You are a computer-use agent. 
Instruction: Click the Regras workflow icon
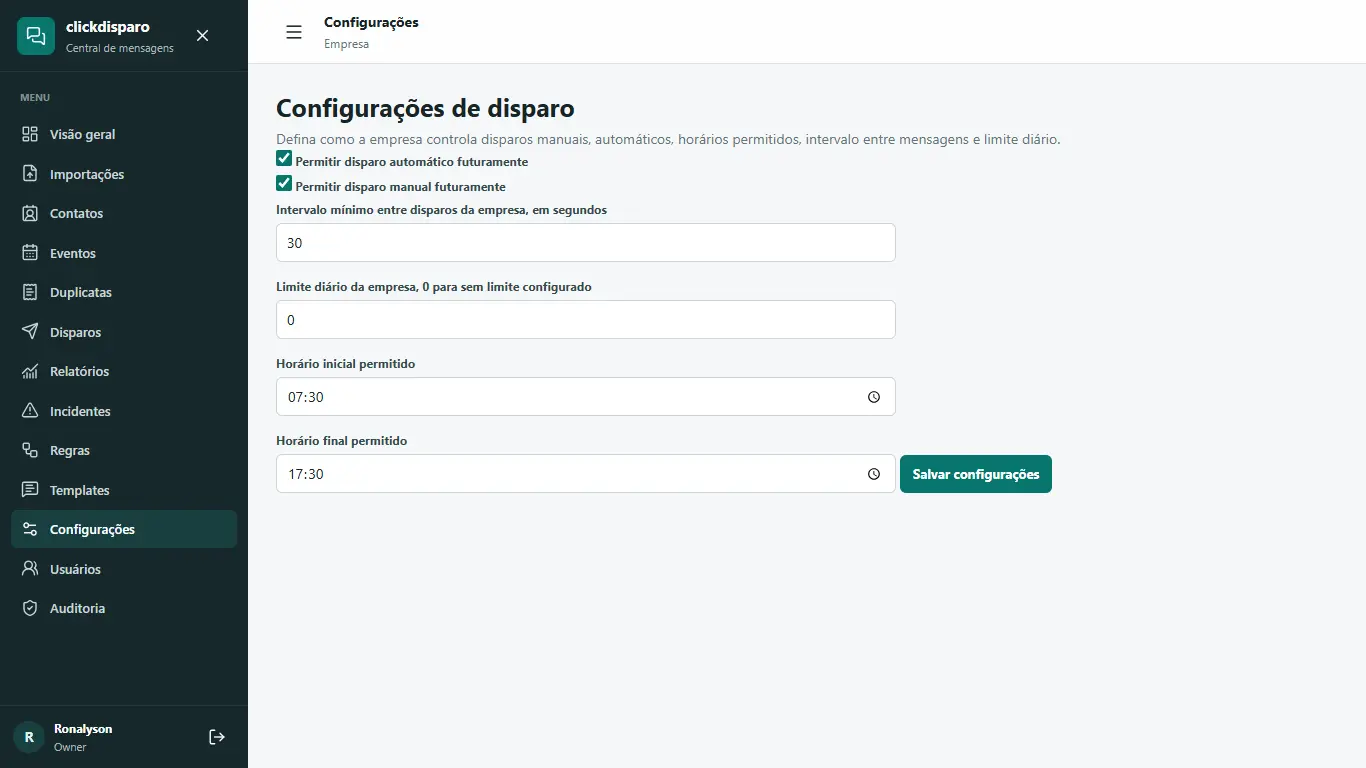[x=30, y=450]
